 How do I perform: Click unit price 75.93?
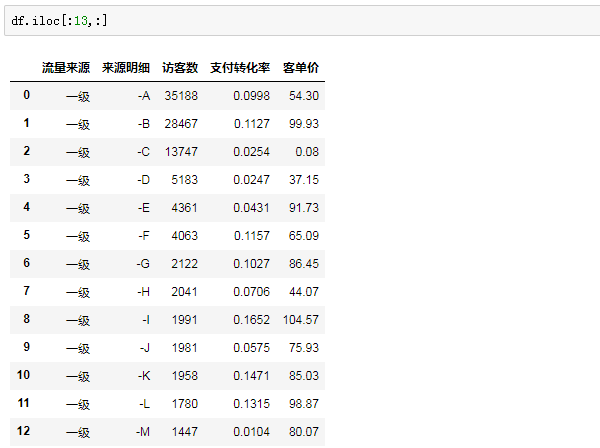click(x=304, y=348)
